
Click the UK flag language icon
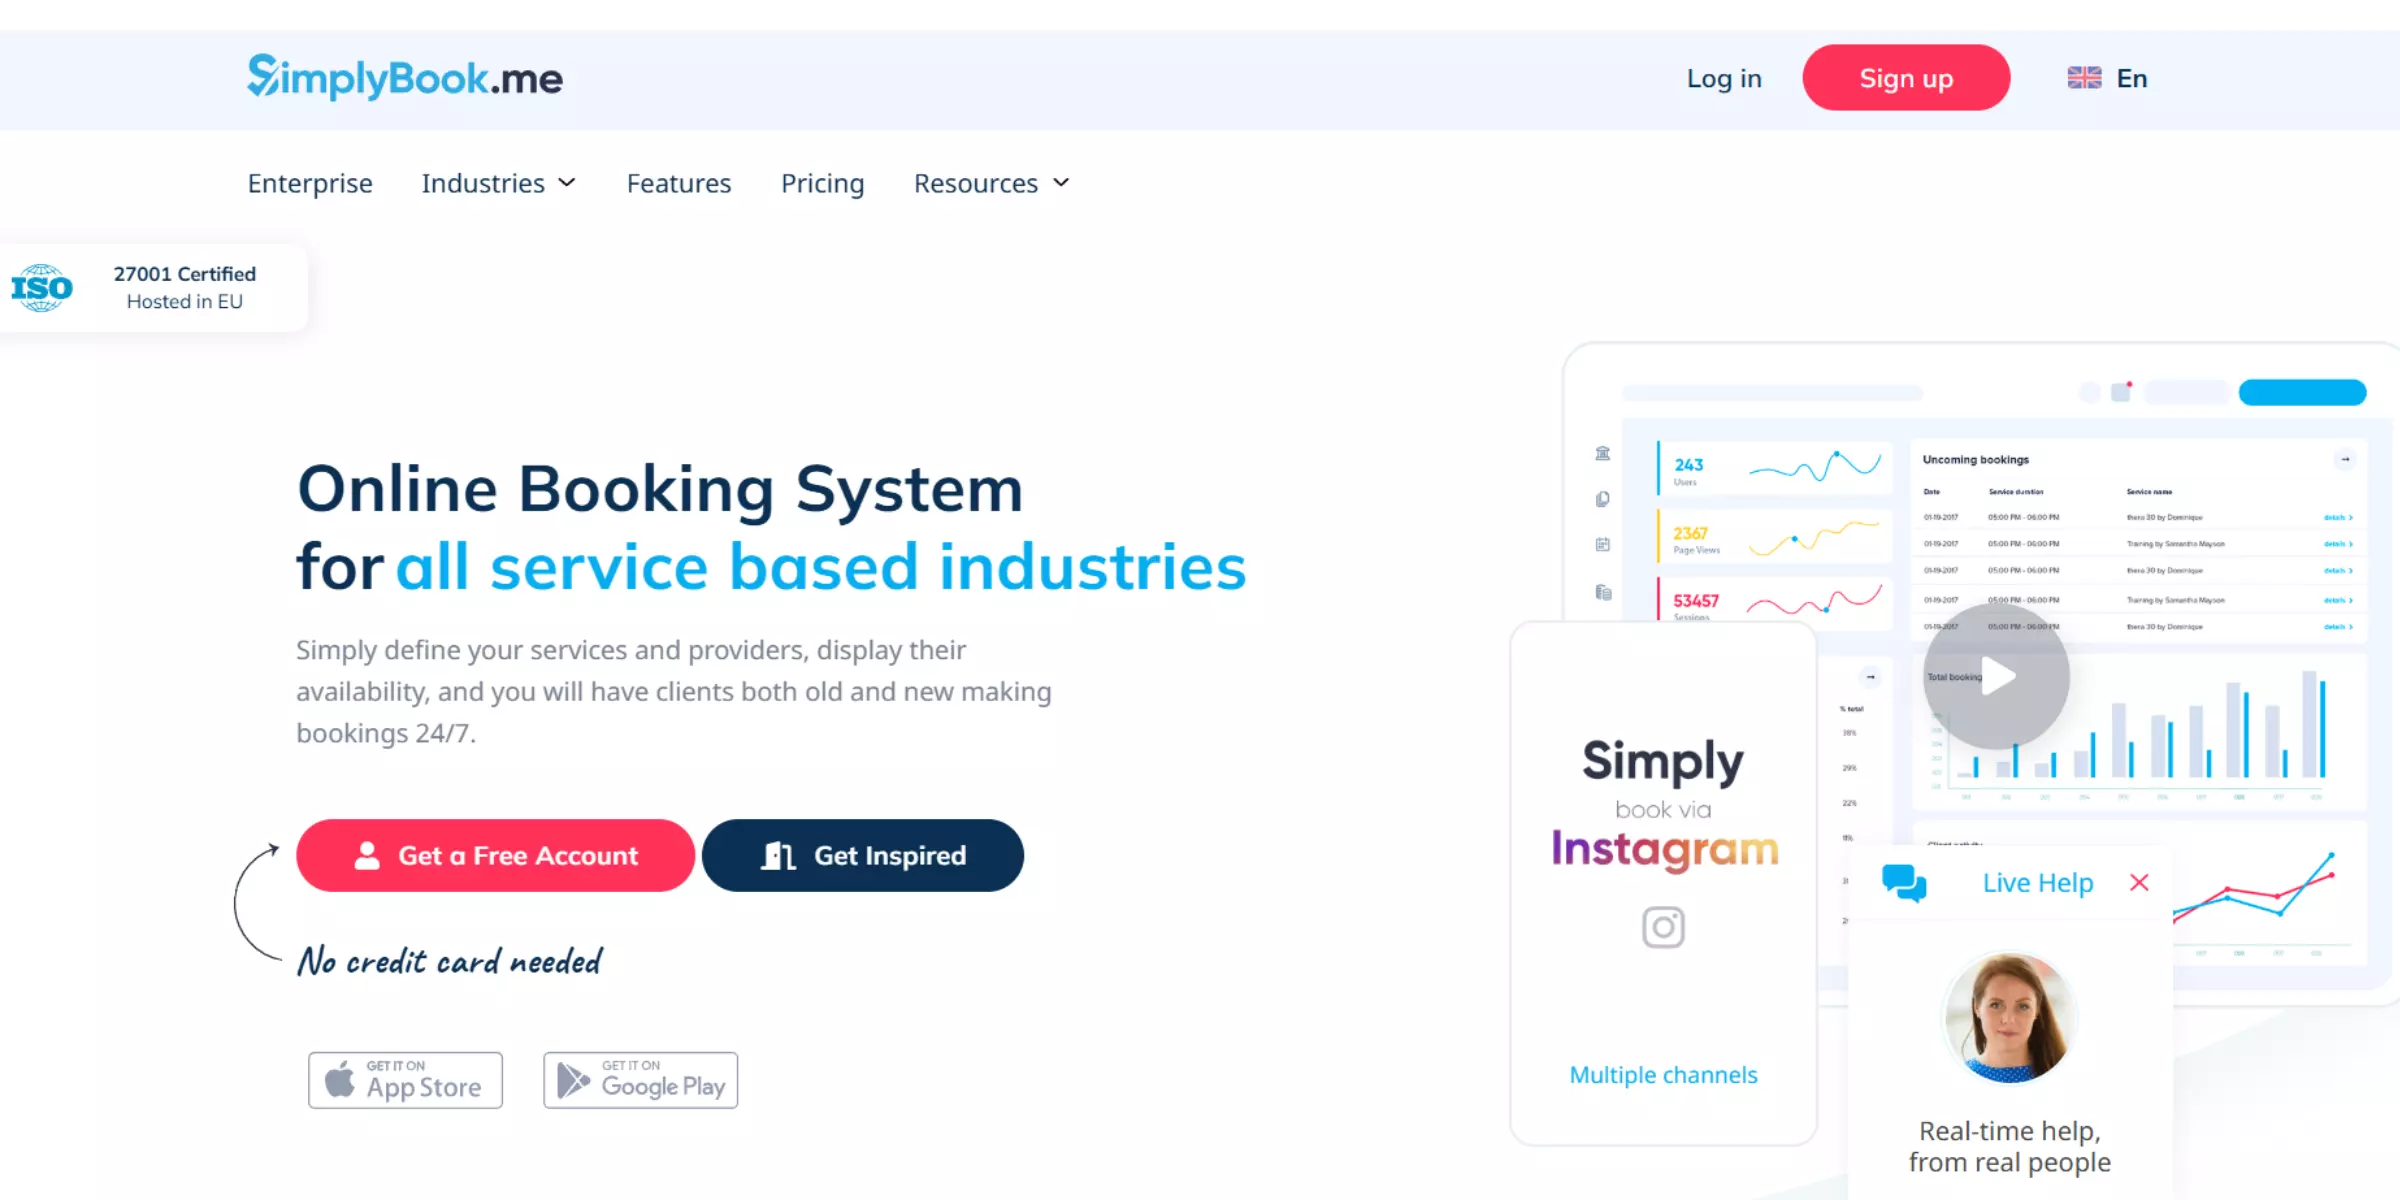pos(2084,78)
